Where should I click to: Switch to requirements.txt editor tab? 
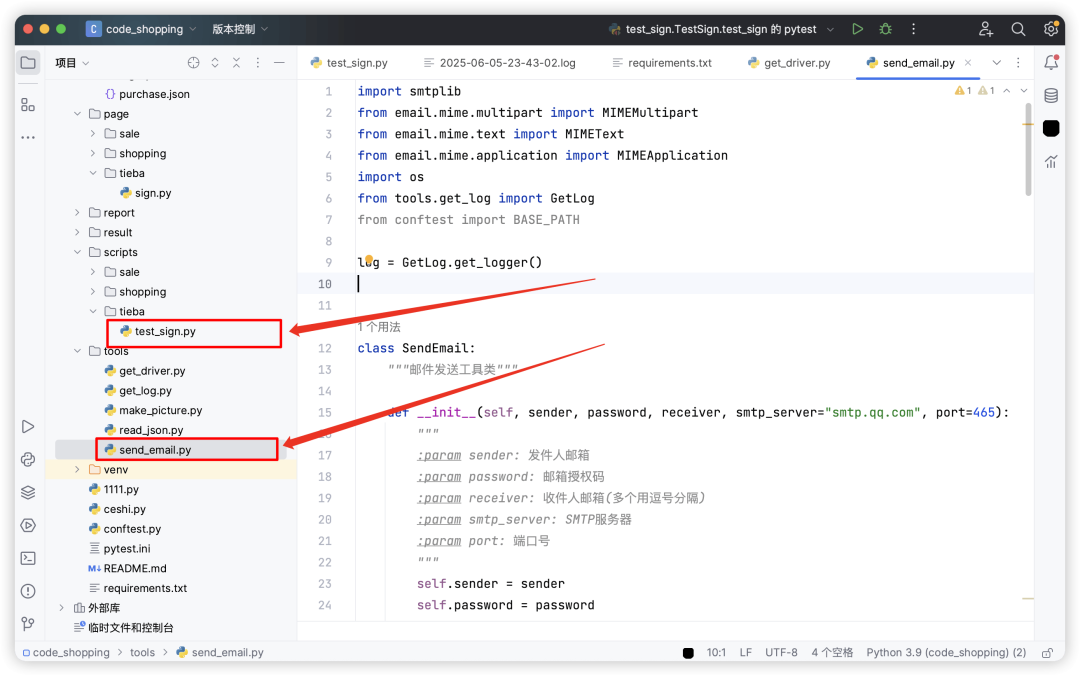click(662, 63)
